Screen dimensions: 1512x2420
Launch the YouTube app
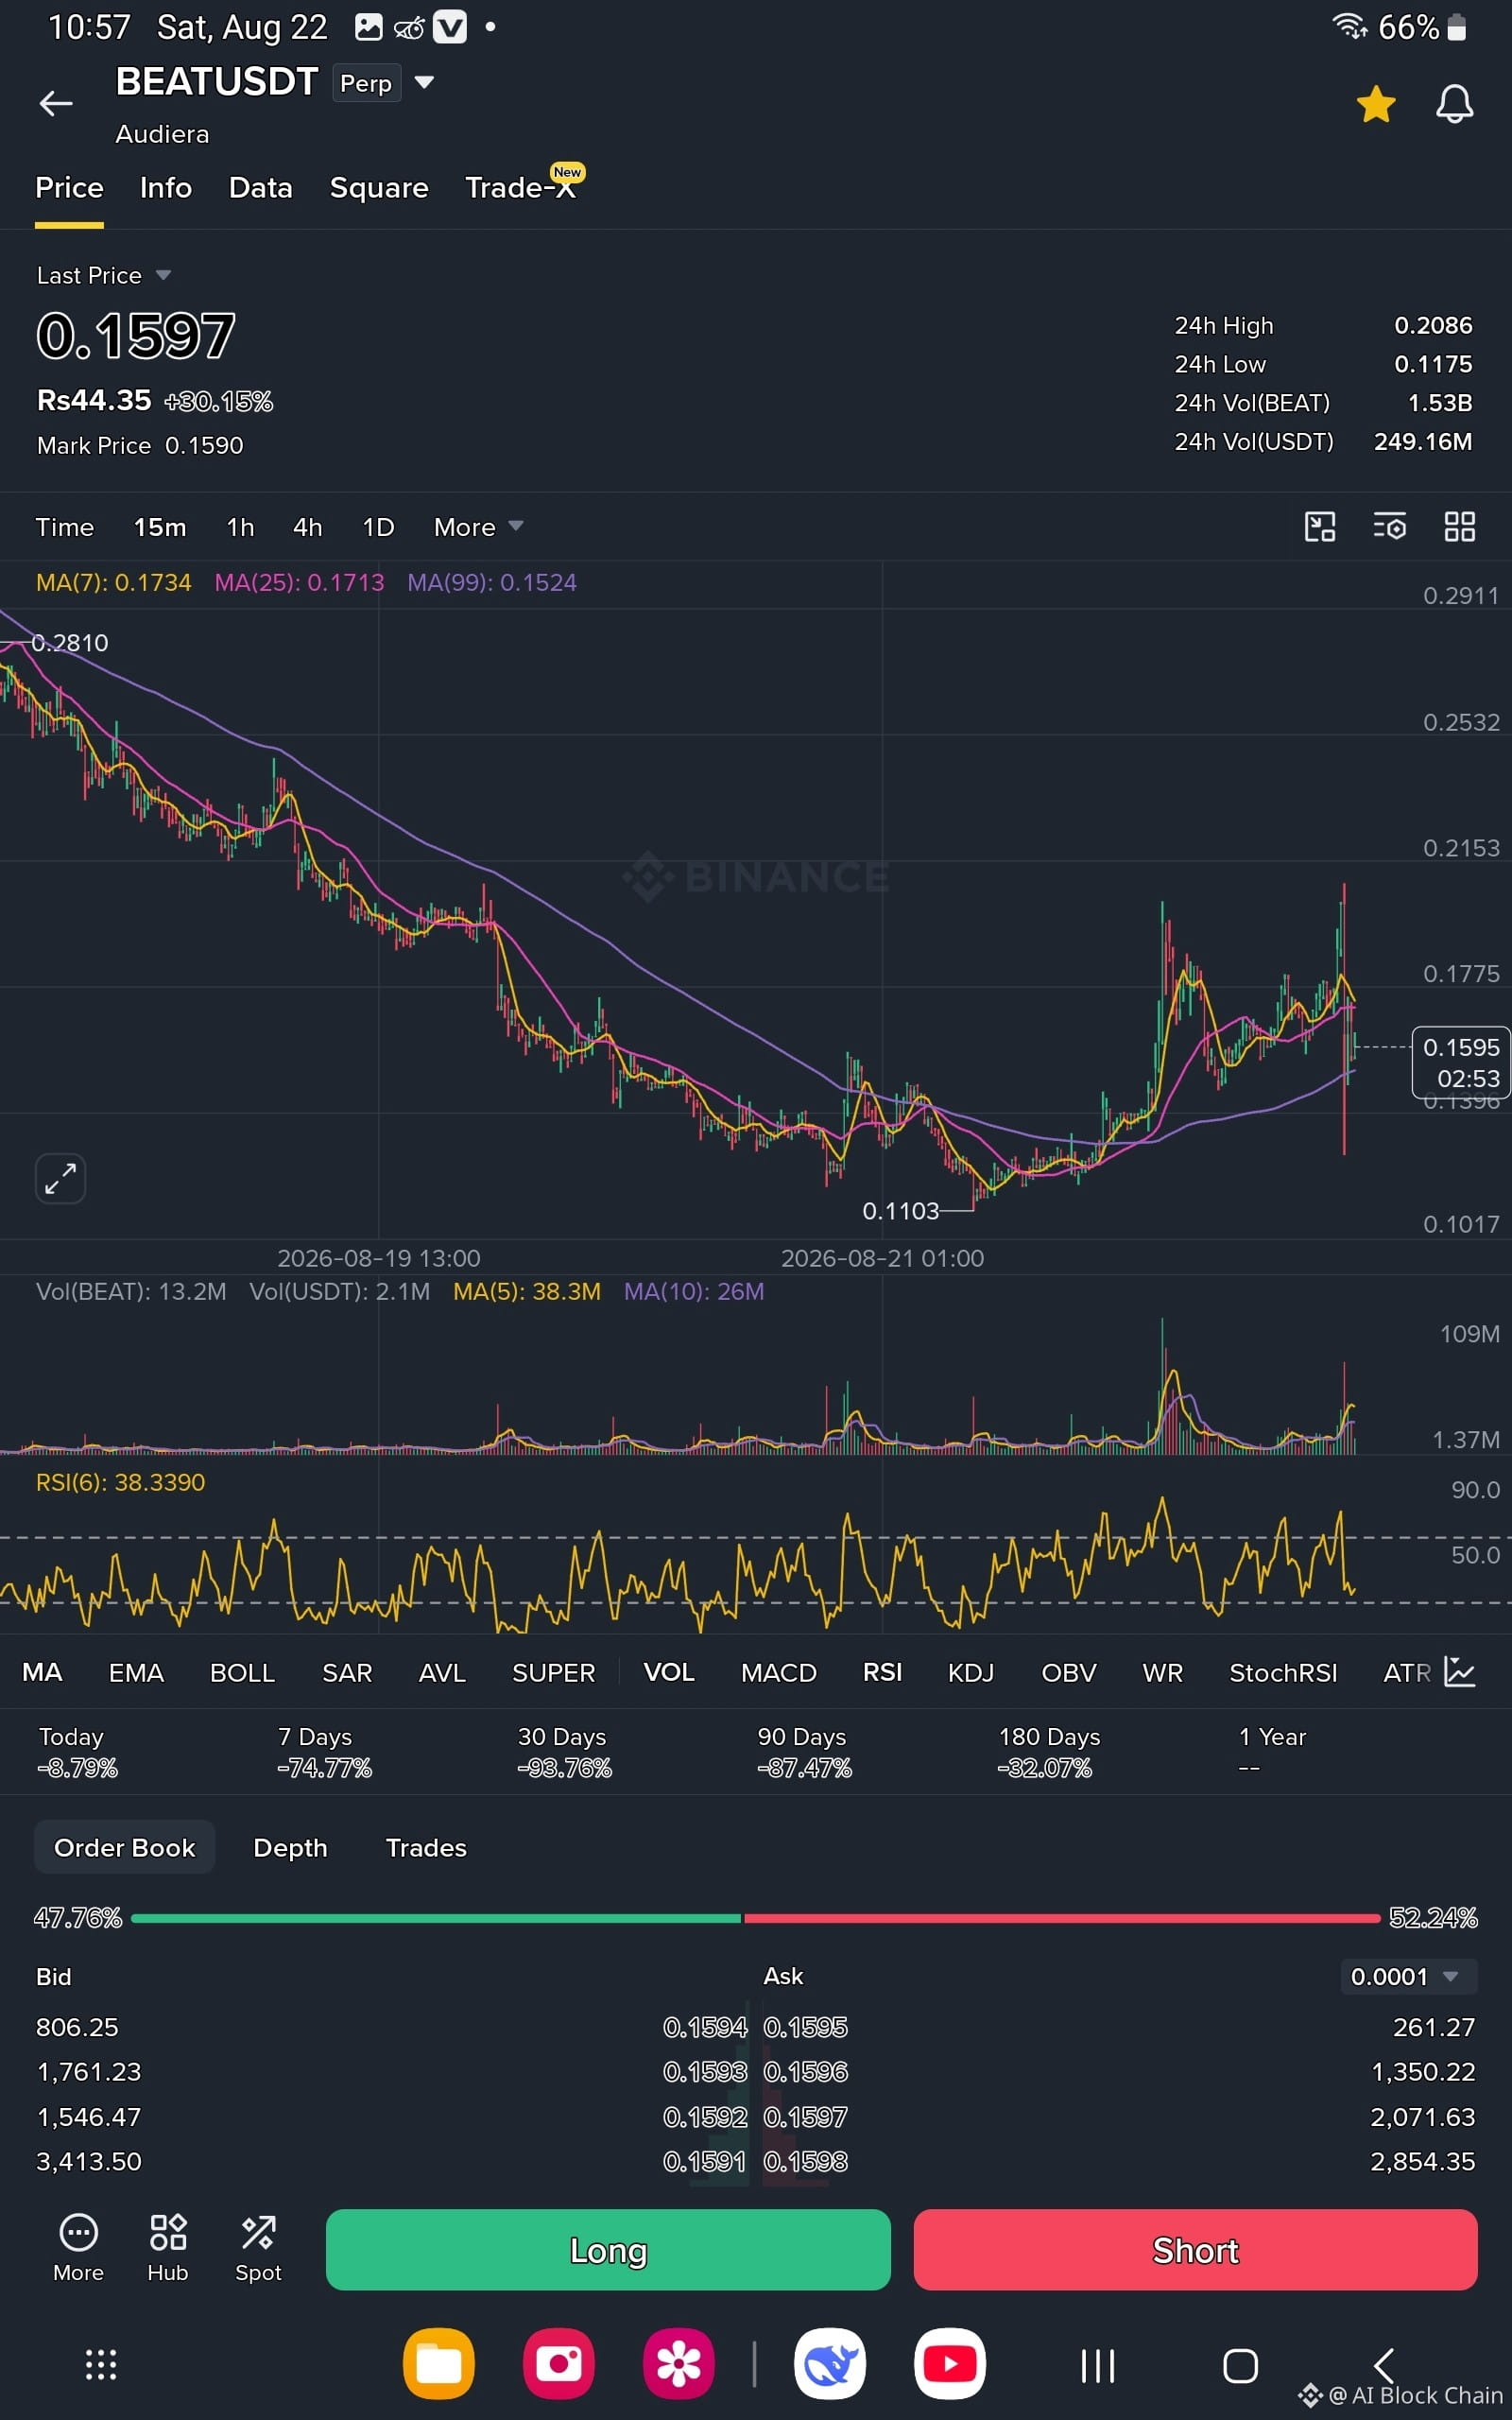pos(950,2364)
